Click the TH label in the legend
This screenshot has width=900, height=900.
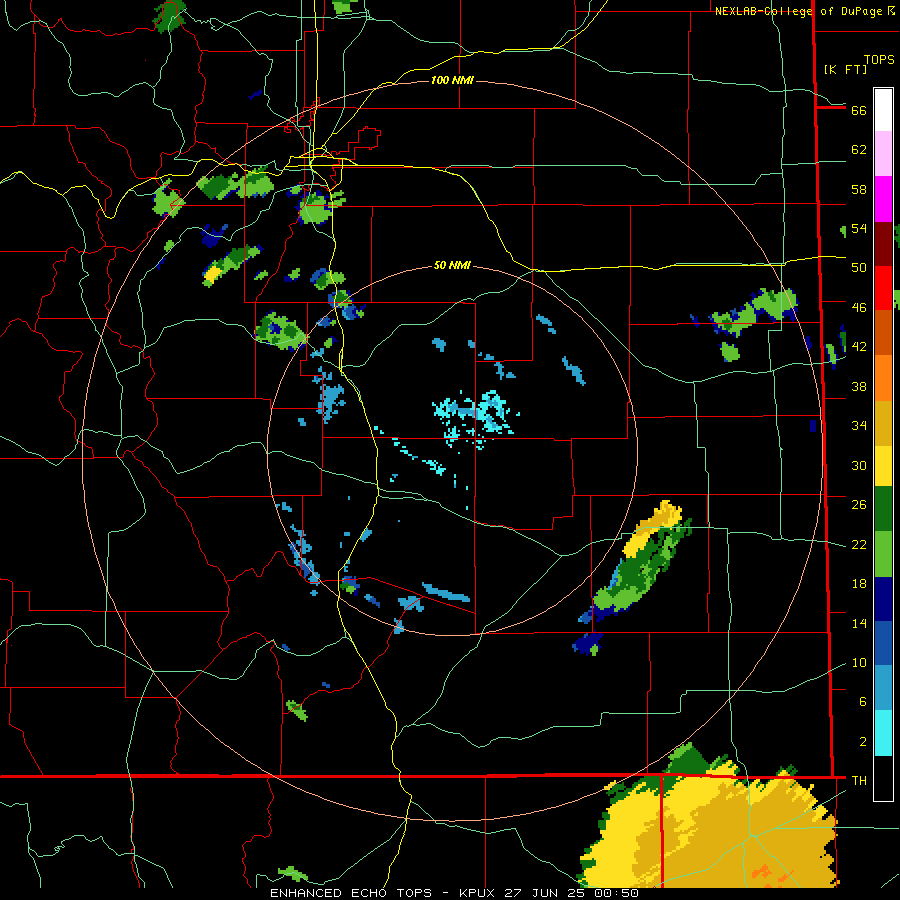[859, 781]
